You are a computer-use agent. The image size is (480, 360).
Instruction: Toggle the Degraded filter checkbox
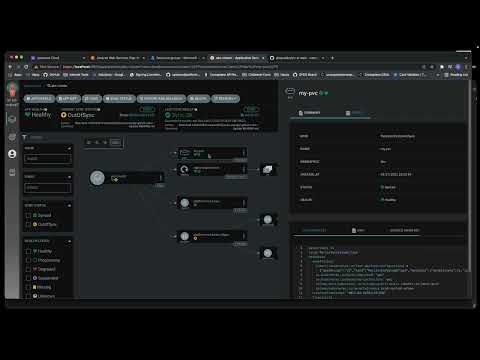[x=28, y=269]
